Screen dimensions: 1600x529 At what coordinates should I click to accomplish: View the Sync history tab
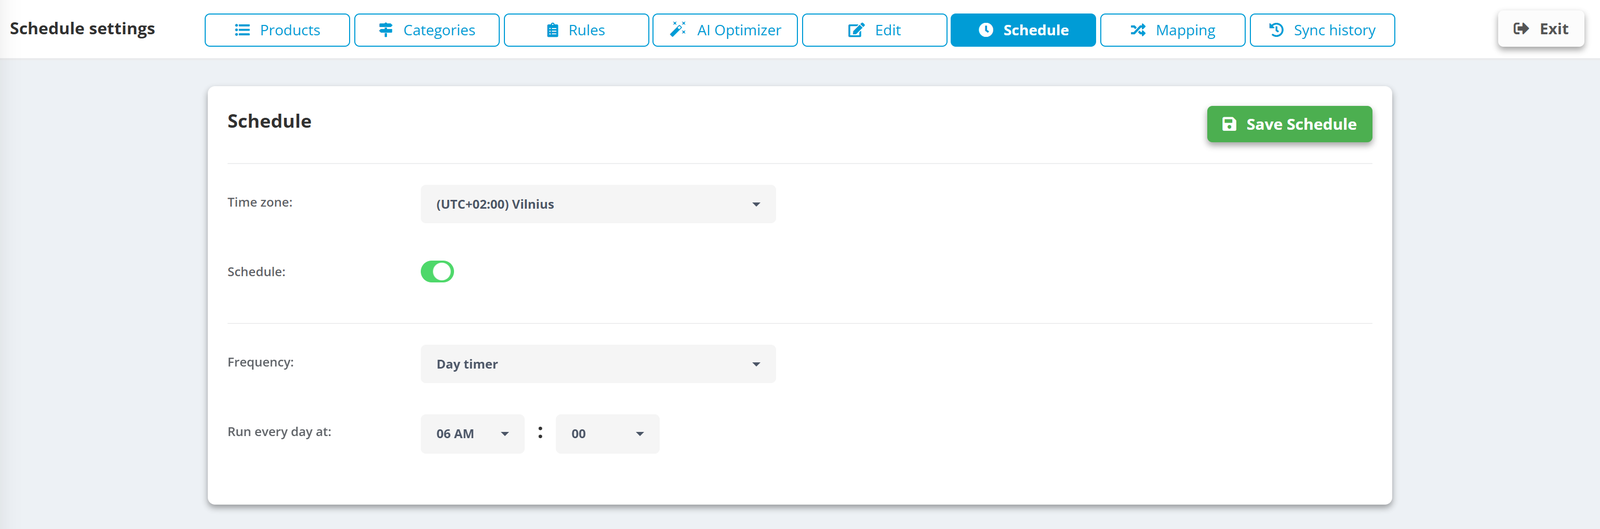pyautogui.click(x=1322, y=30)
